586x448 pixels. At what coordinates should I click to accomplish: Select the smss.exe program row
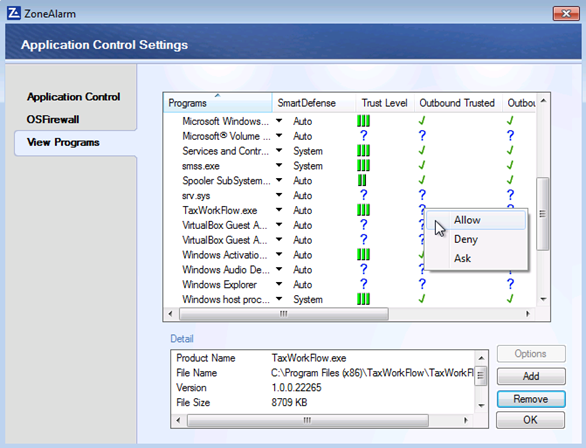(x=201, y=166)
